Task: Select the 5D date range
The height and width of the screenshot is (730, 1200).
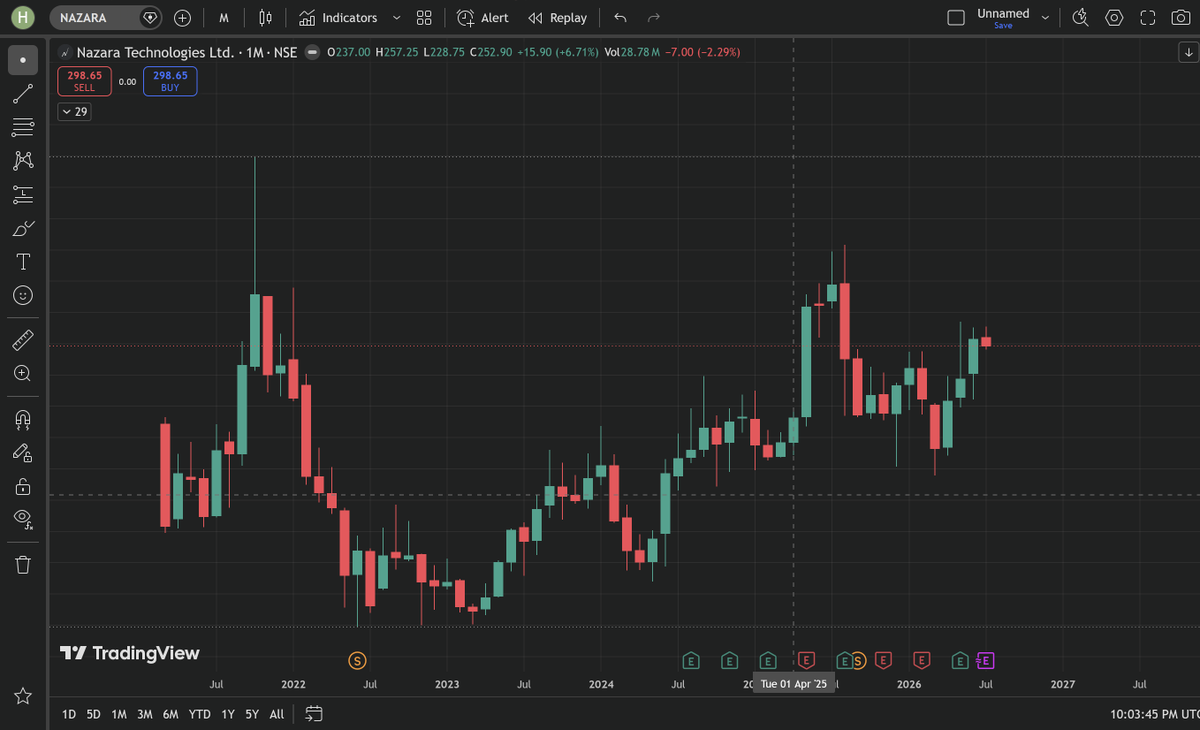Action: pos(93,714)
